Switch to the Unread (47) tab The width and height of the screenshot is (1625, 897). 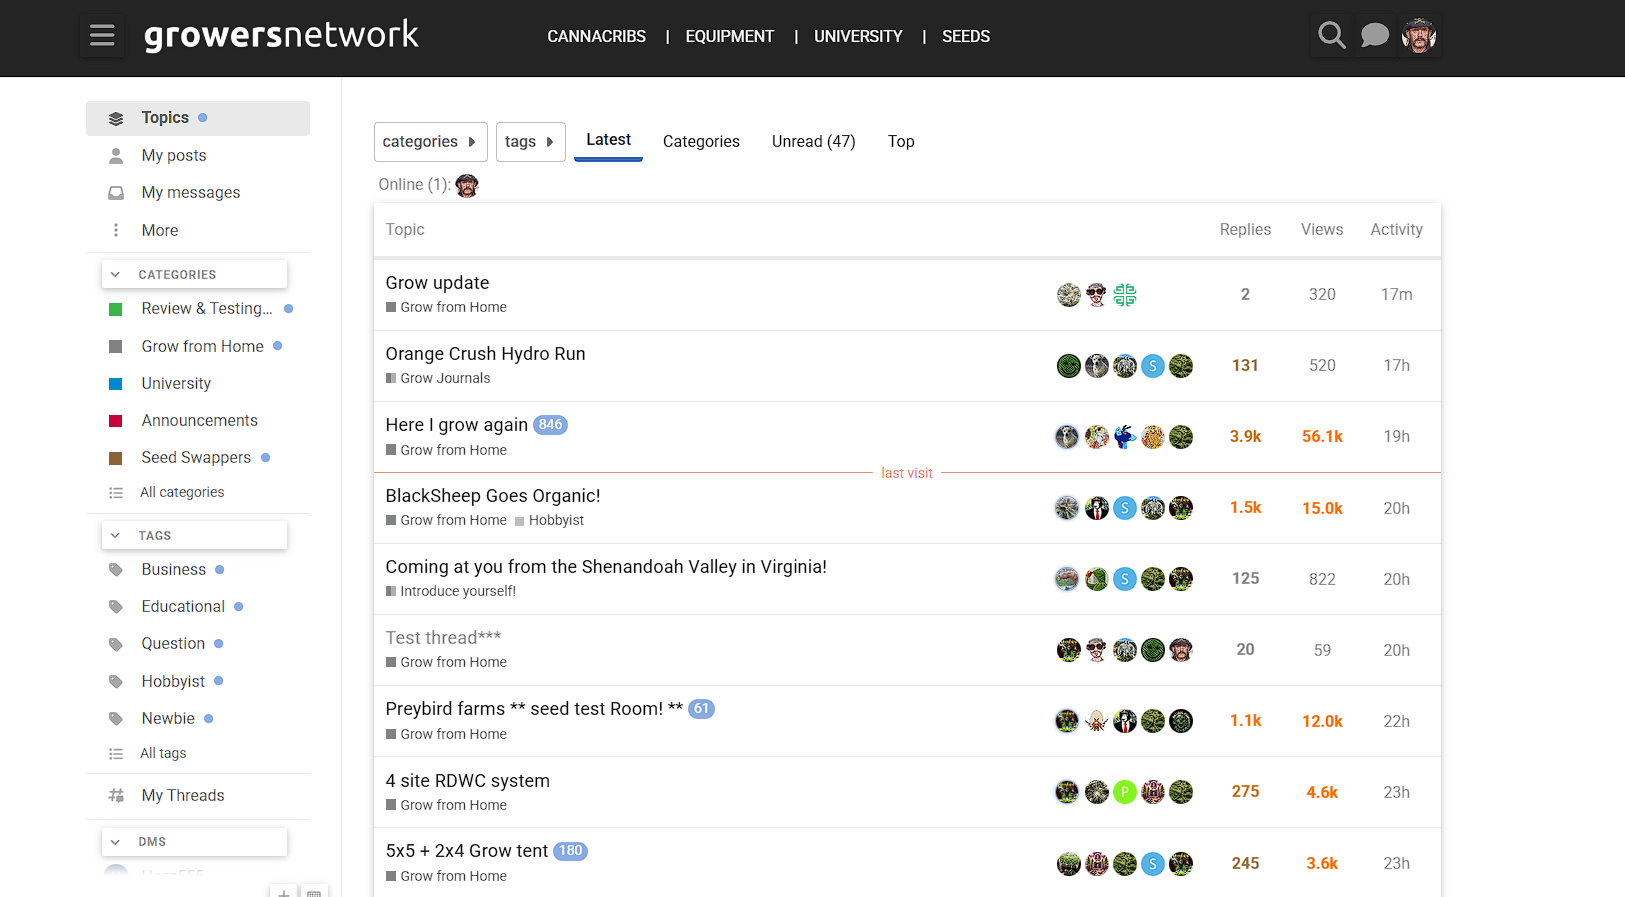(813, 142)
